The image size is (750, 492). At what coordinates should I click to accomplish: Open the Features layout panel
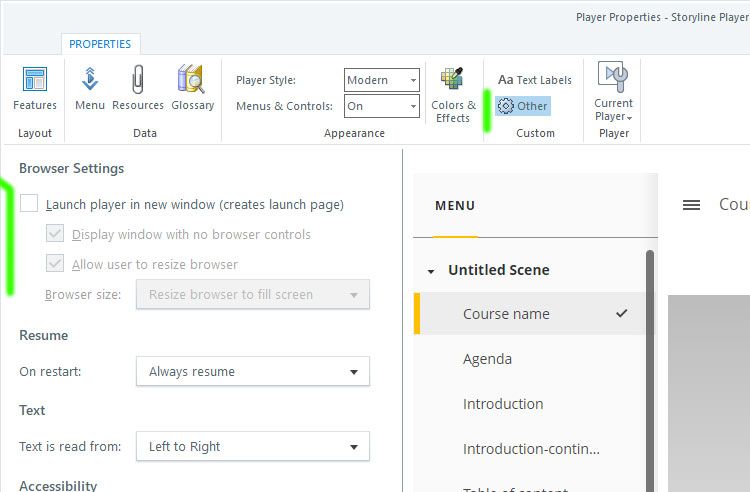tap(35, 88)
